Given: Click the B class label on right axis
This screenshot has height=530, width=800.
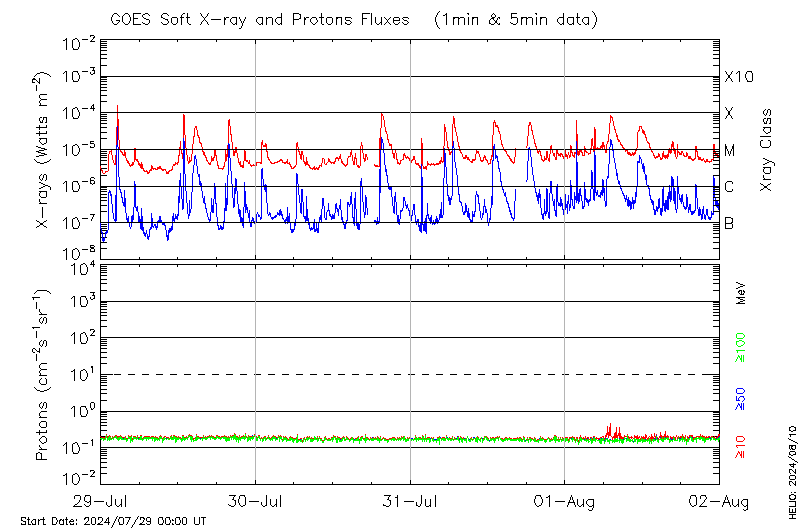Looking at the screenshot, I should tap(730, 224).
